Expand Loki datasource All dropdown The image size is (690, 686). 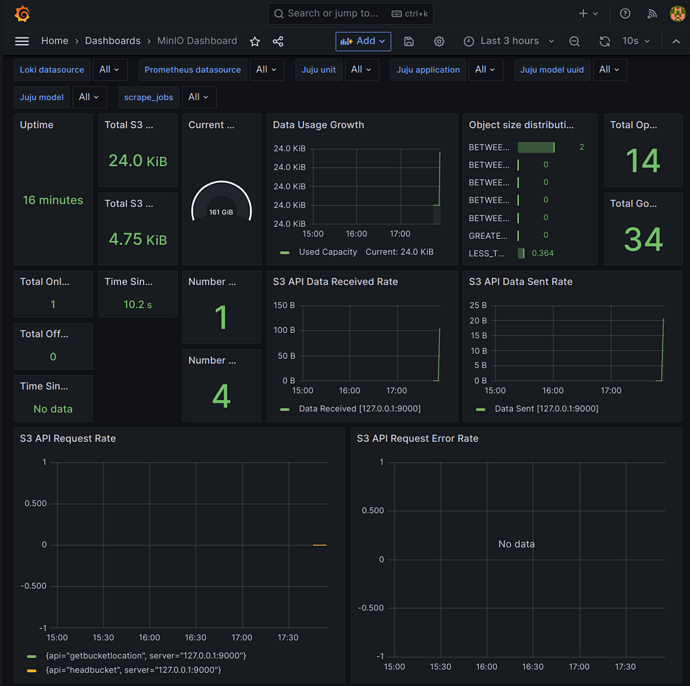[110, 70]
